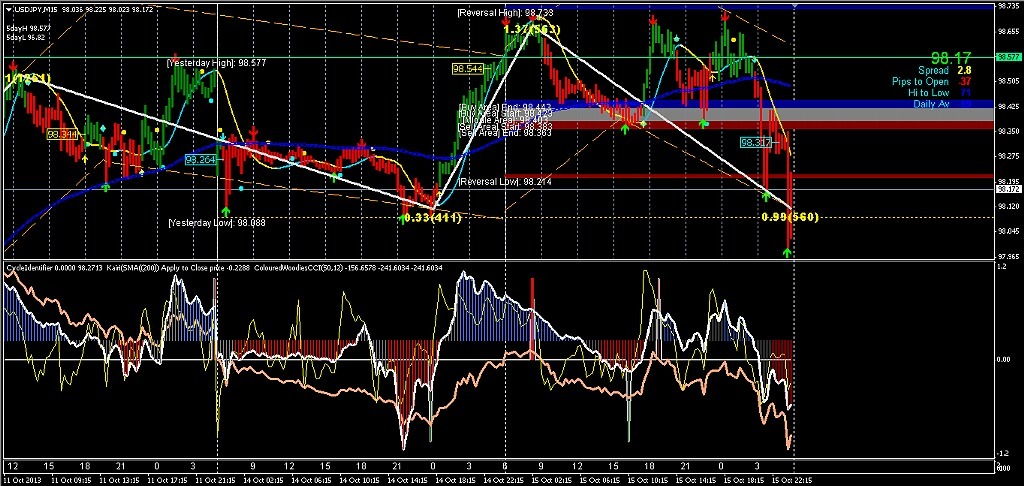Click the large green 98.17 price readout
Viewport: 1024px width, 486px height.
tap(952, 58)
